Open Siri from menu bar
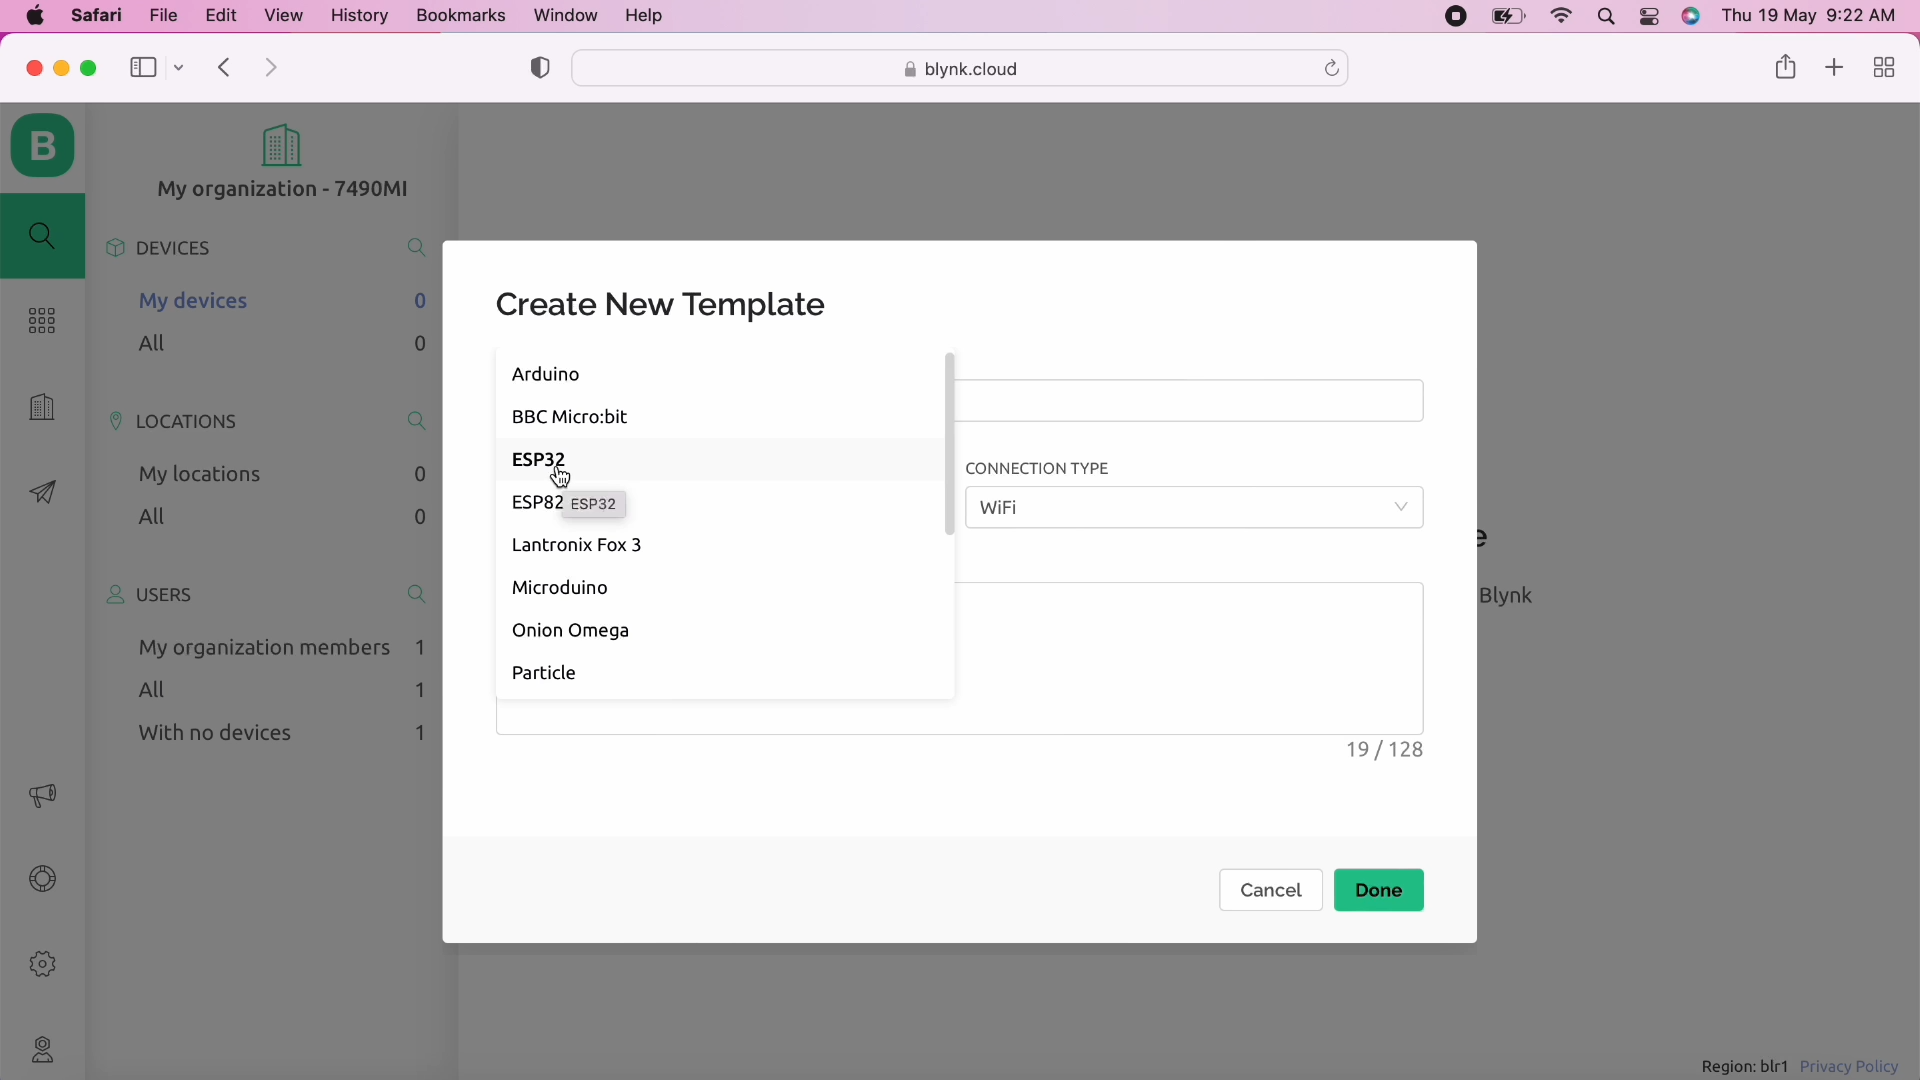This screenshot has height=1080, width=1920. (x=1693, y=17)
